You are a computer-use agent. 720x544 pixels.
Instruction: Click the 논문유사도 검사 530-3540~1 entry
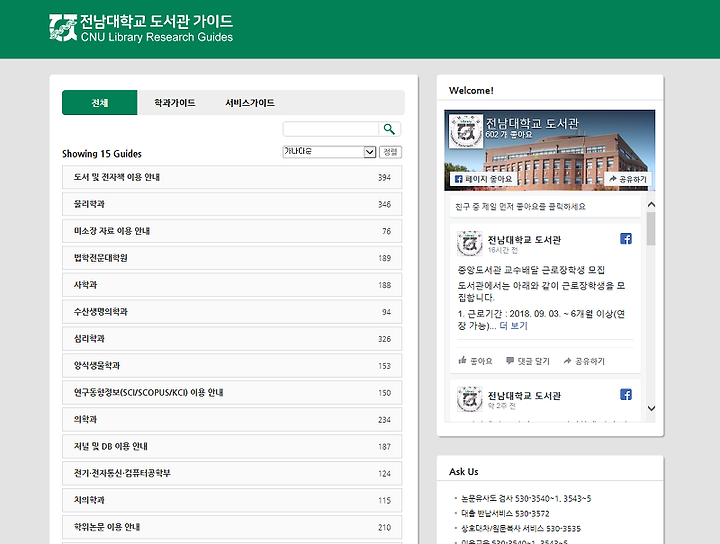pyautogui.click(x=526, y=499)
